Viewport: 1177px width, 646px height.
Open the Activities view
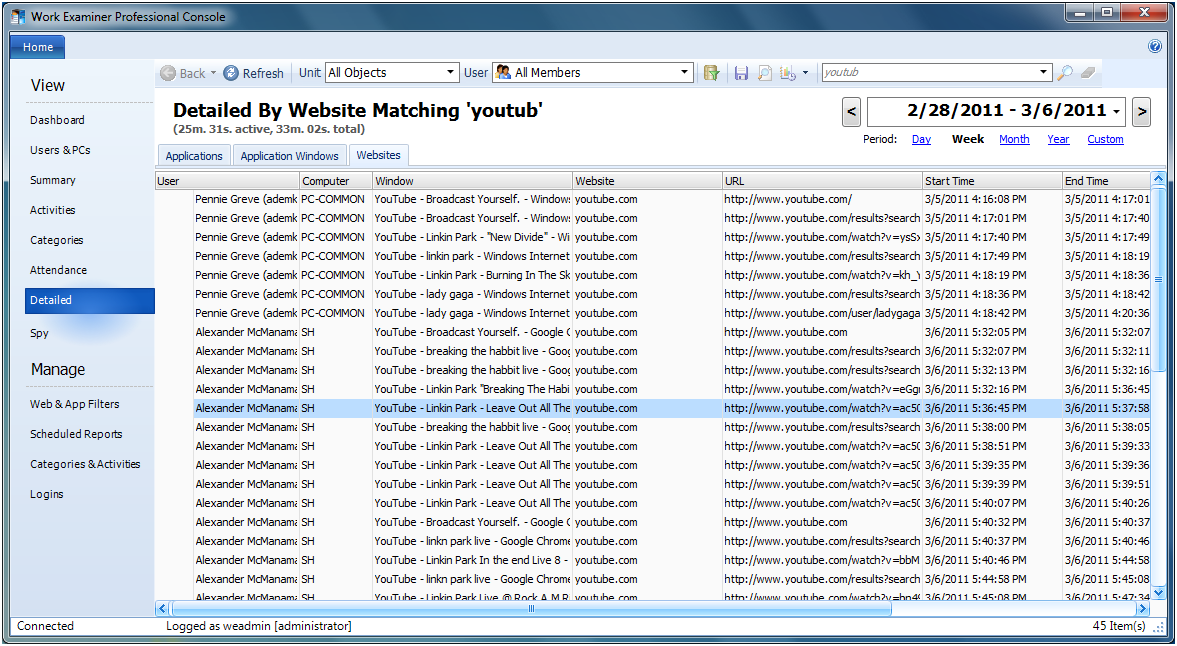pyautogui.click(x=53, y=210)
